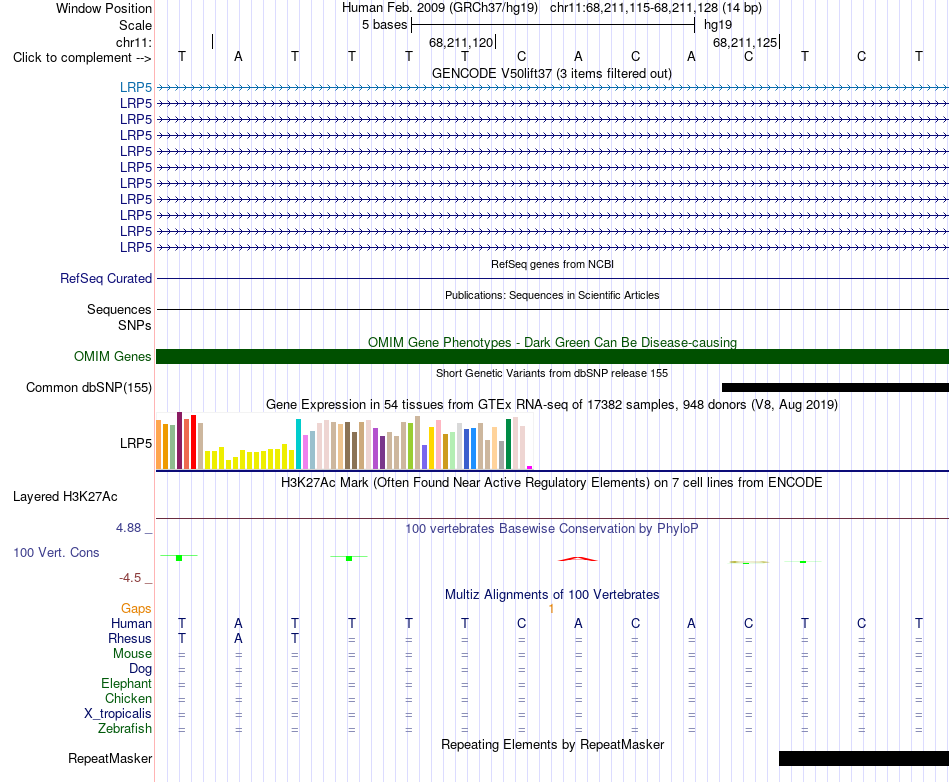
Task: Click the "A" base in the Rhesus alignment row
Action: (x=238, y=638)
